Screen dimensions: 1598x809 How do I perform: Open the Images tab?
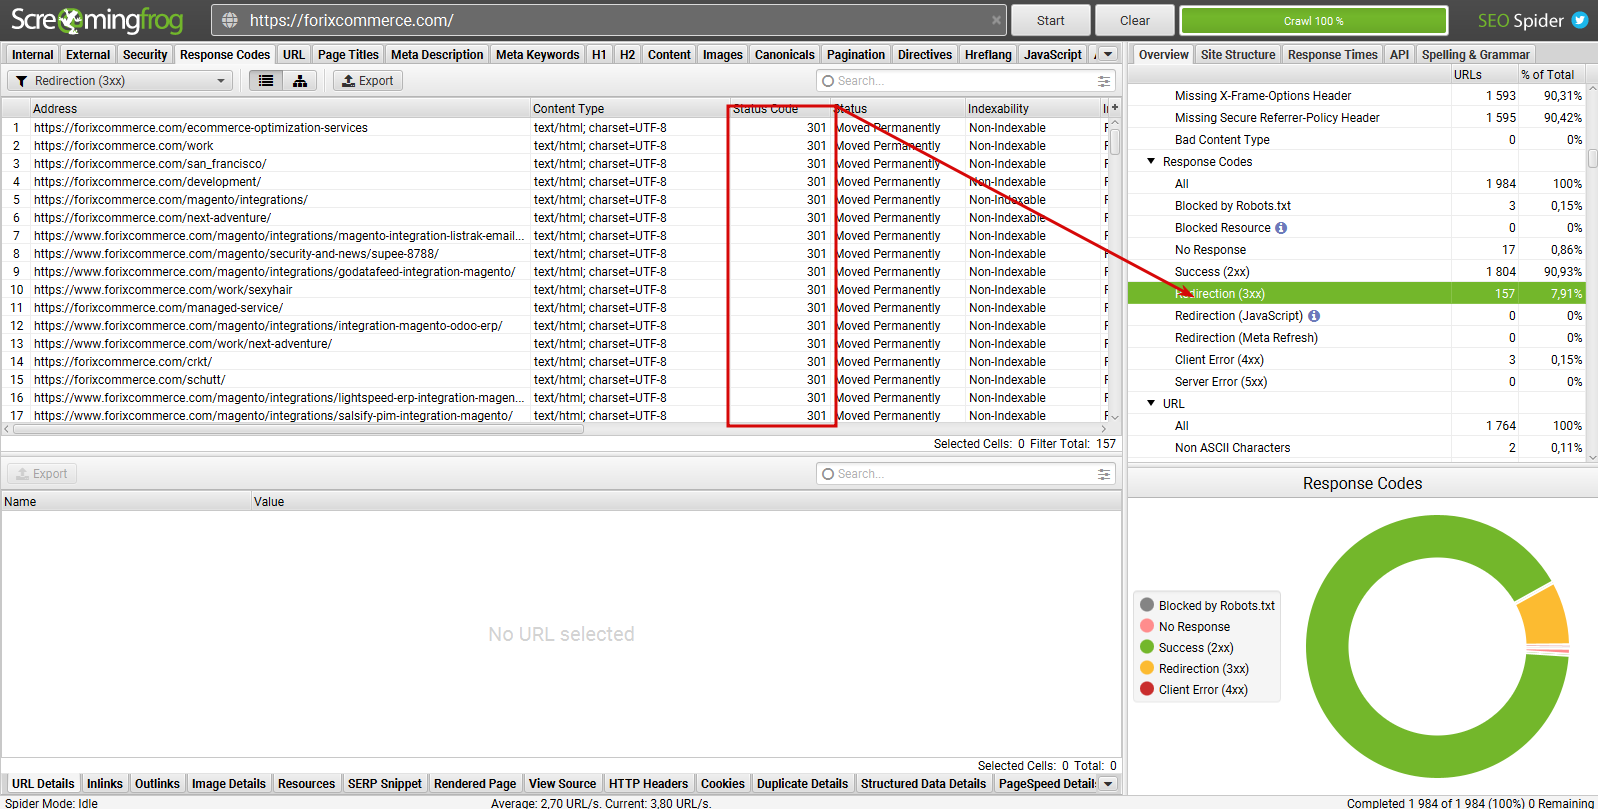click(x=722, y=55)
